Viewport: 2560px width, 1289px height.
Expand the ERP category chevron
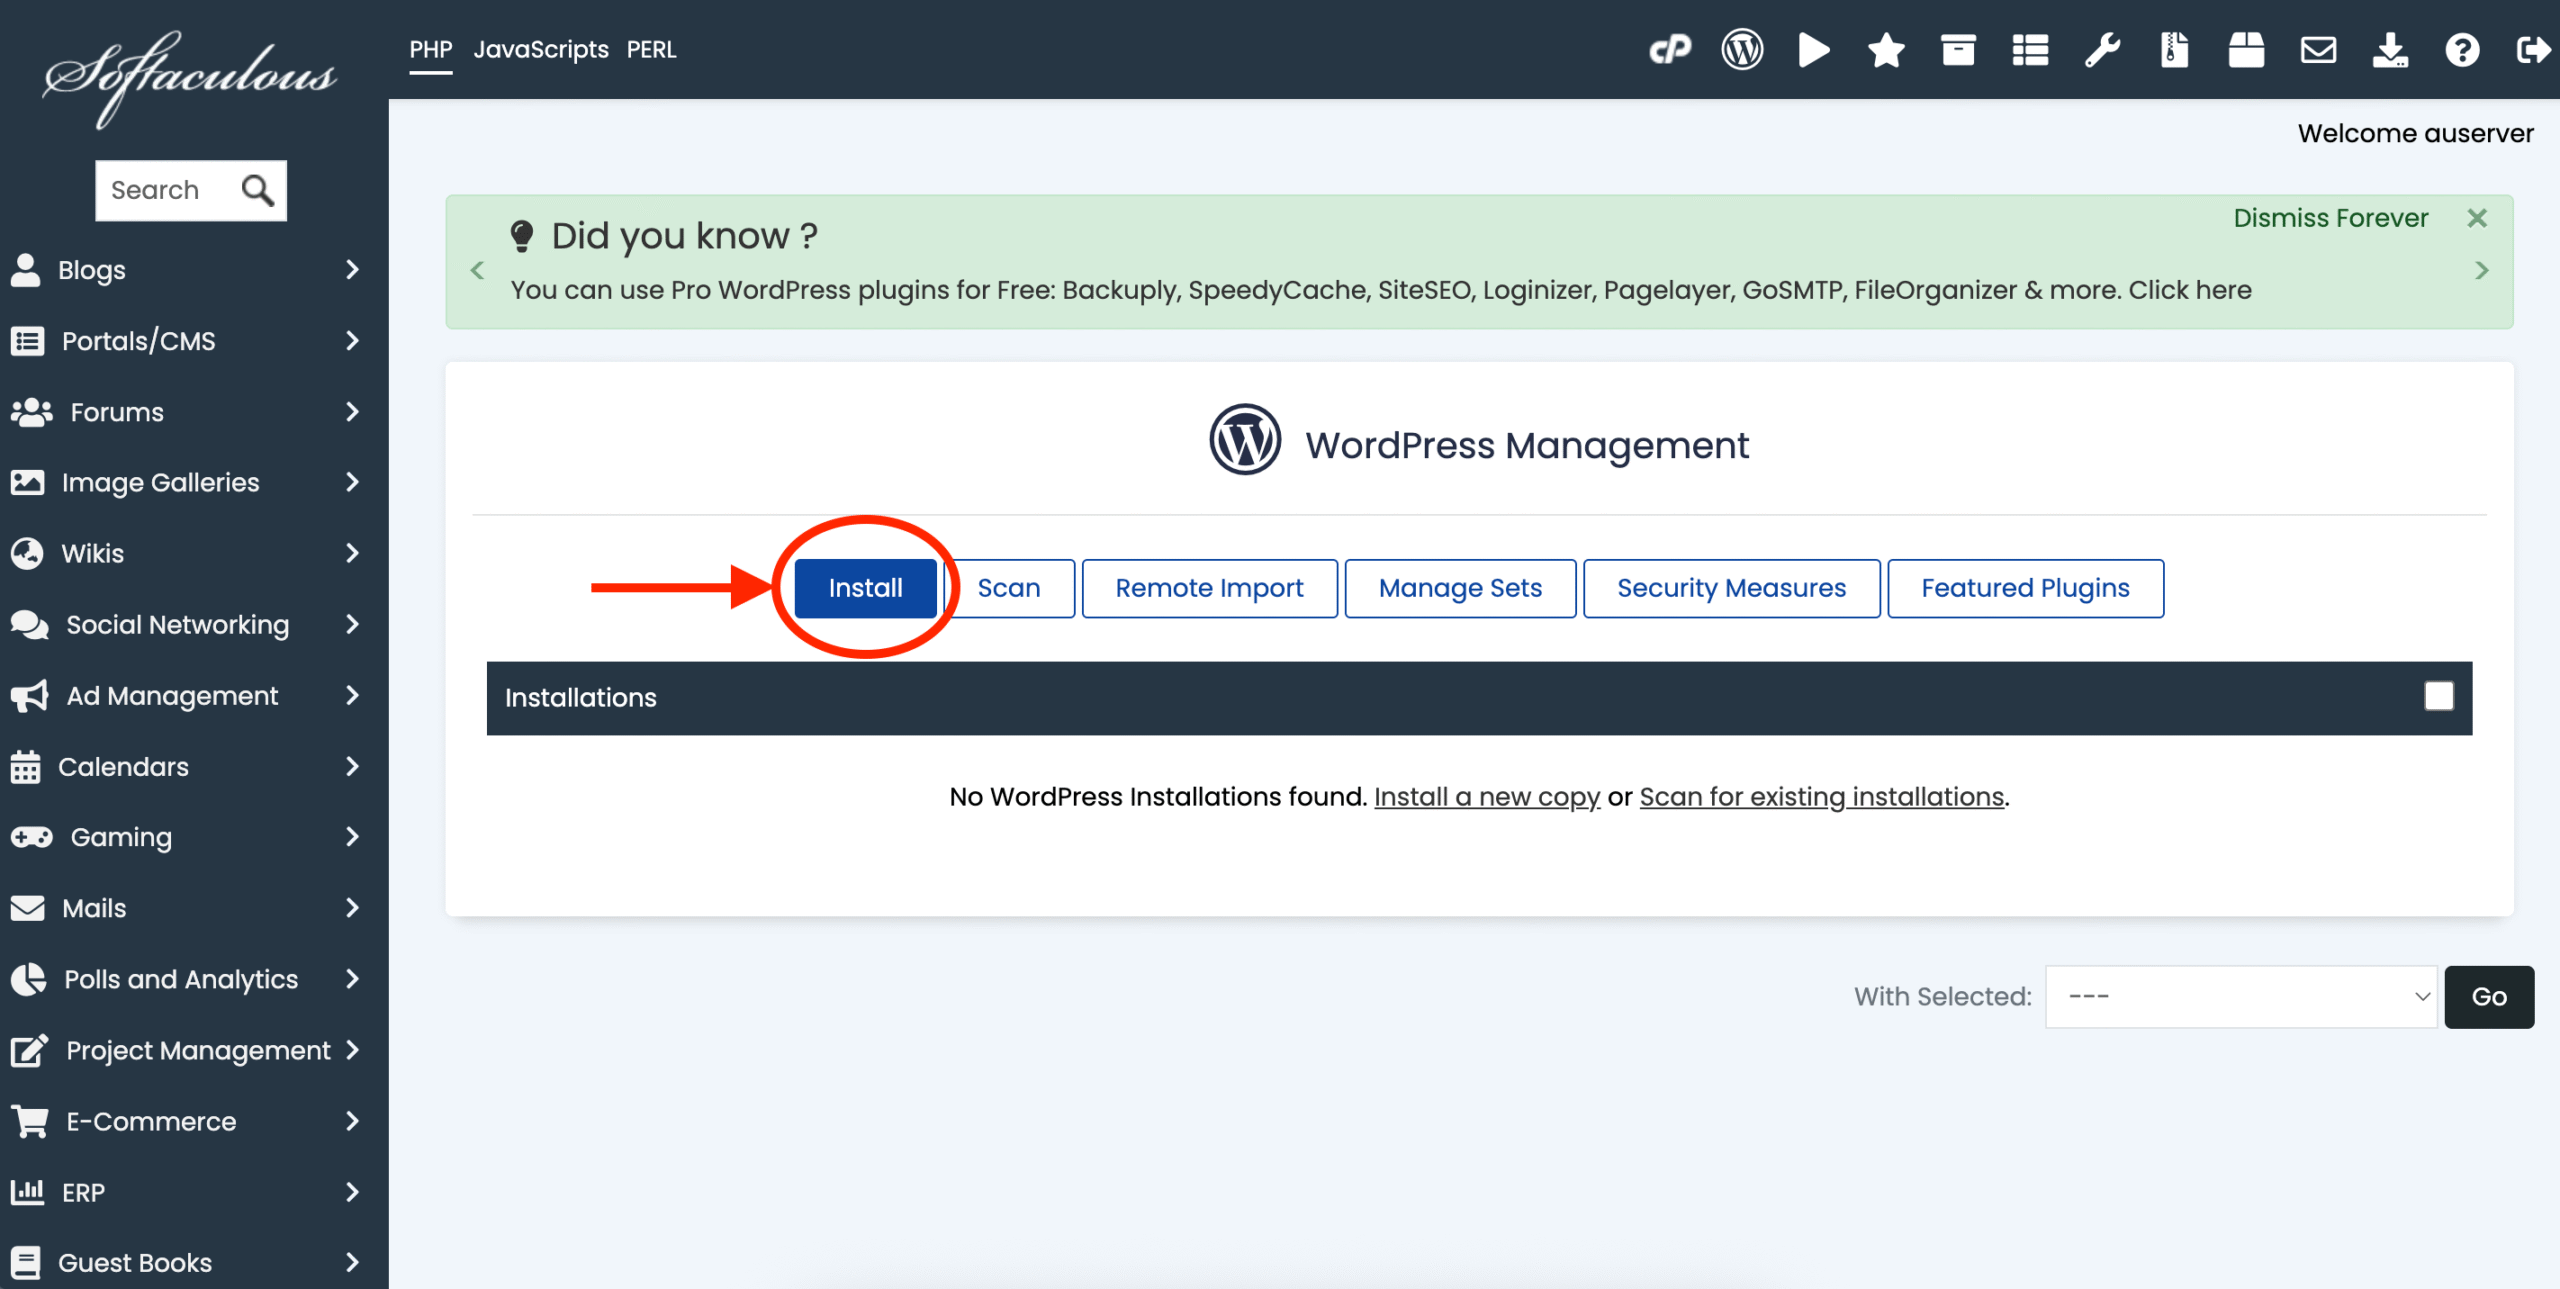pos(352,1192)
